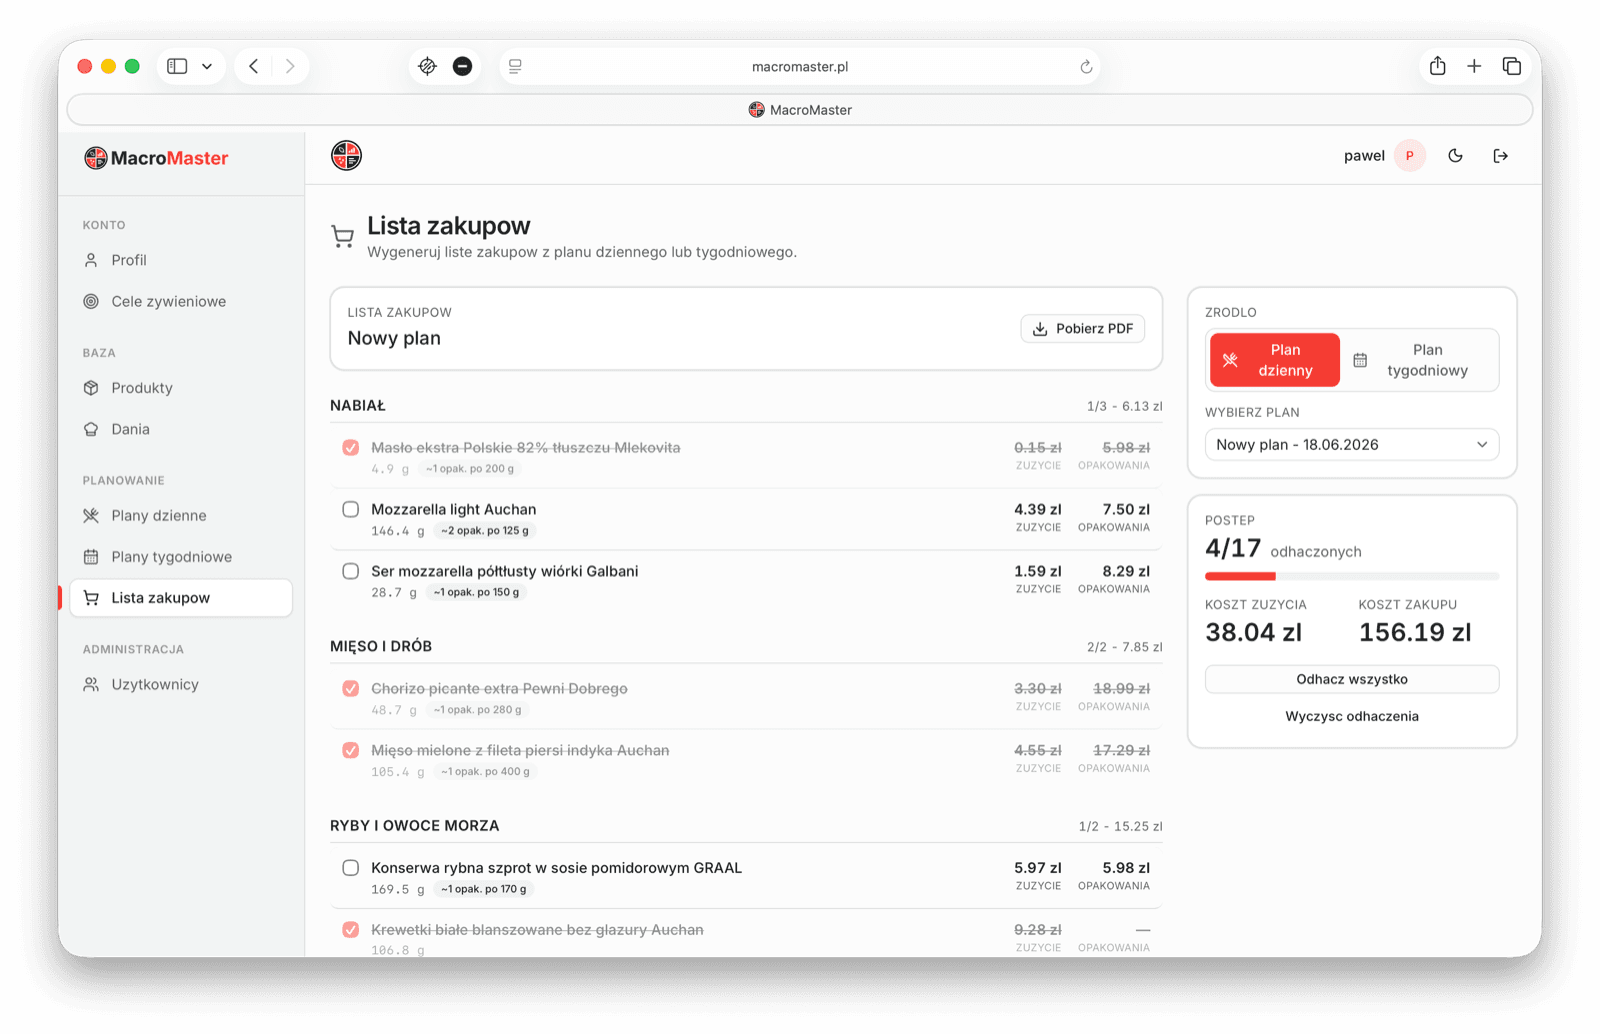Go forward with the browser forward arrow
Image resolution: width=1600 pixels, height=1034 pixels.
tap(290, 66)
